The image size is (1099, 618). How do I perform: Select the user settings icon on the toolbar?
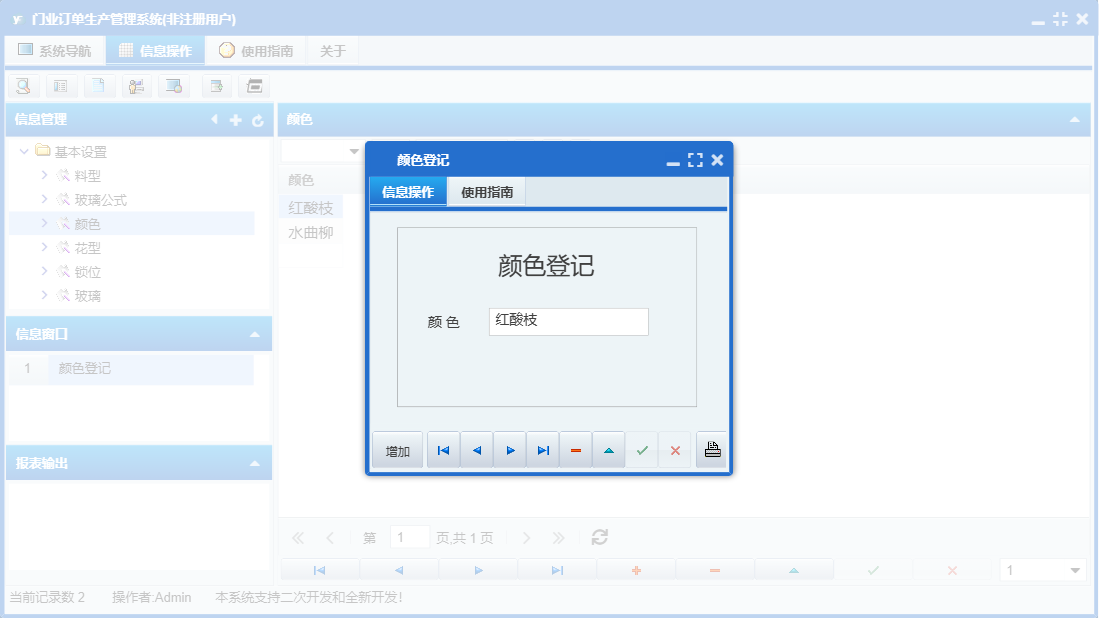click(137, 86)
